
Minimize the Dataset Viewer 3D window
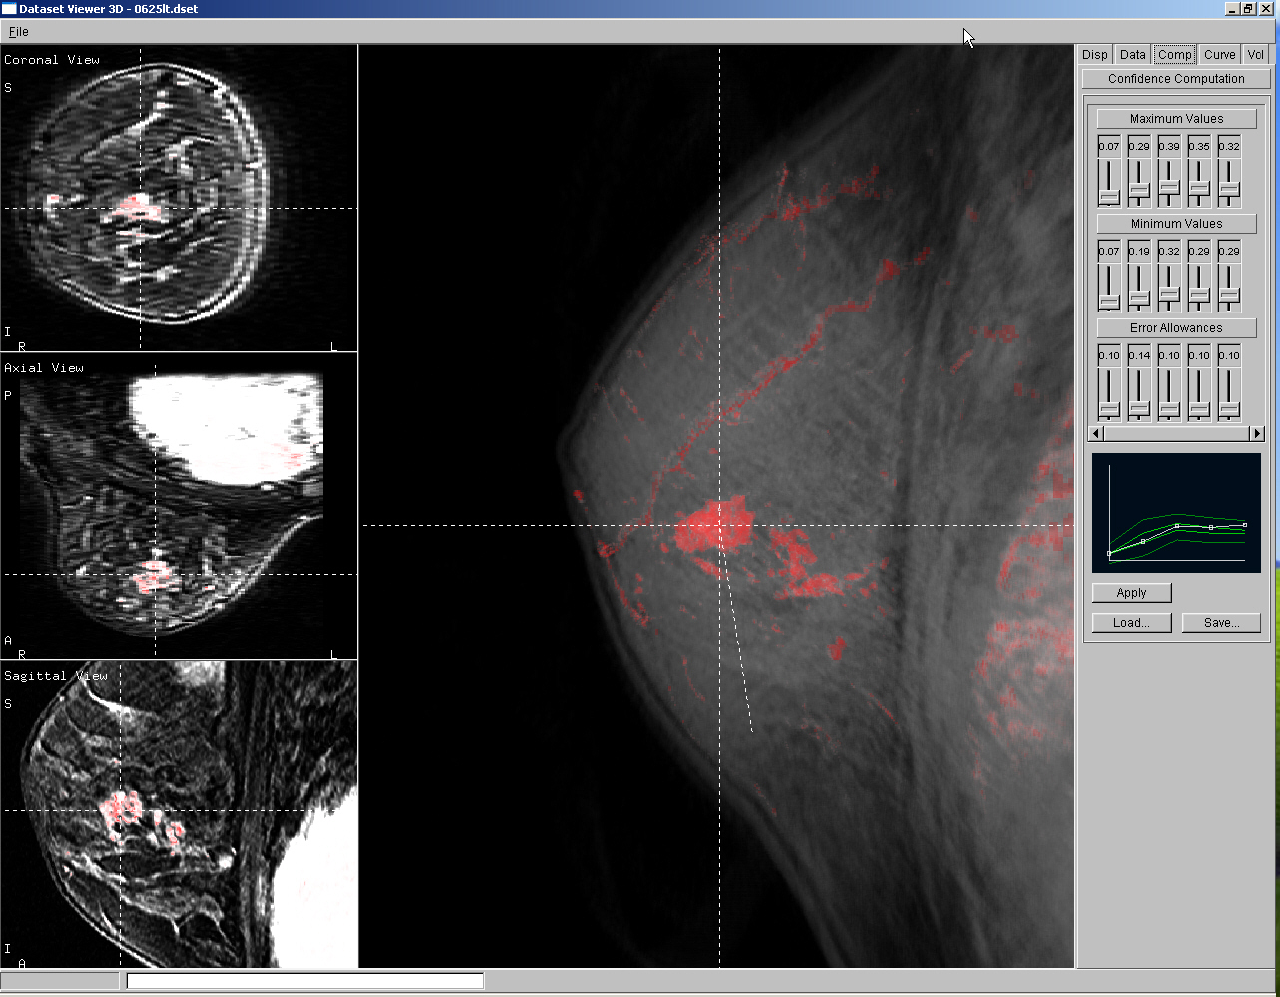pyautogui.click(x=1232, y=9)
